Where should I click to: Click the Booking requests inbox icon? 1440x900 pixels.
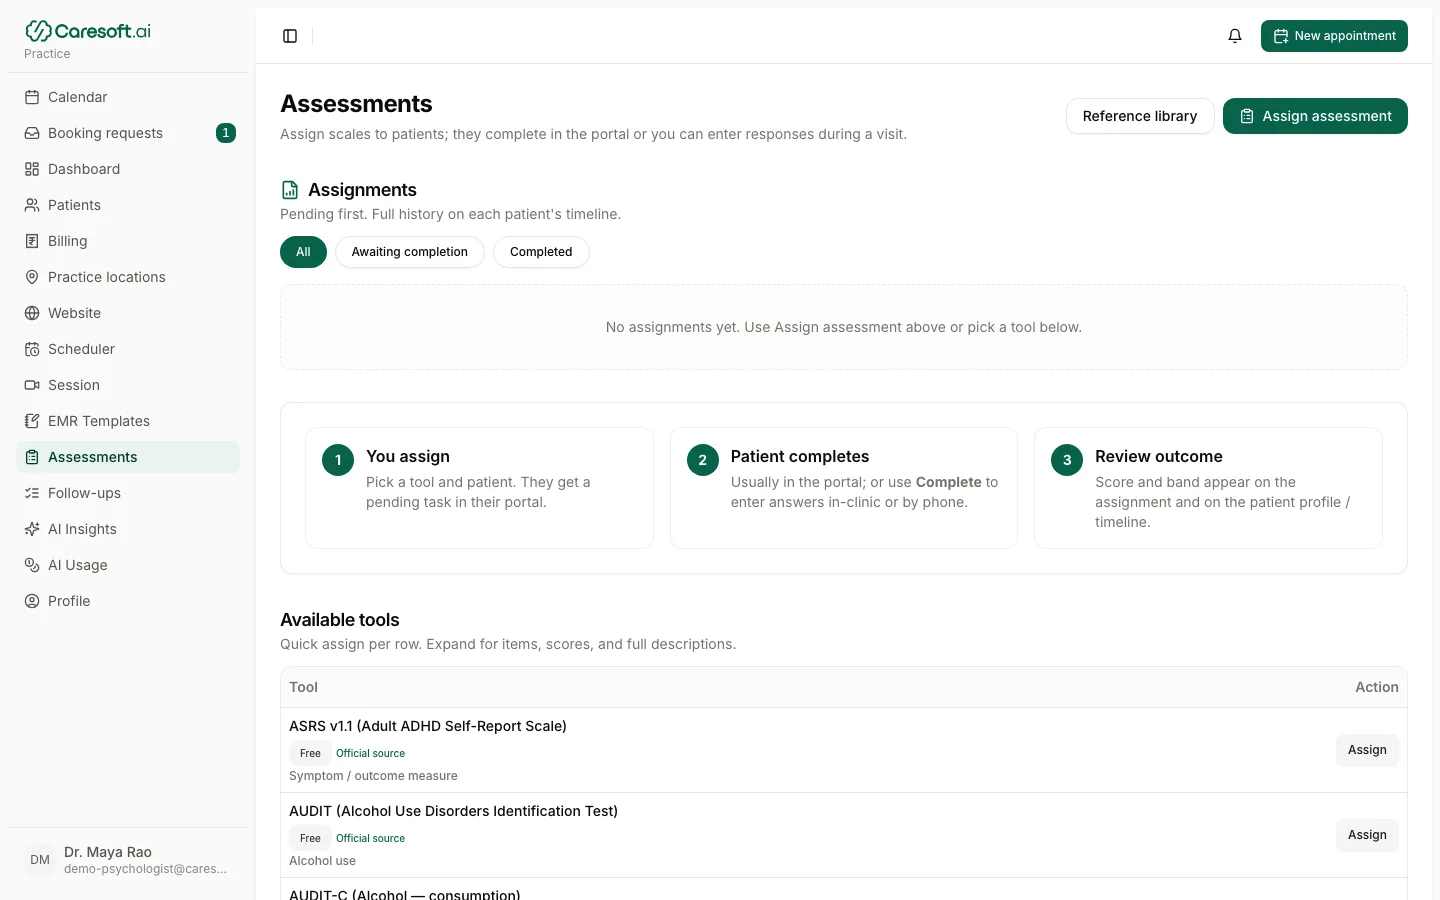(x=32, y=133)
